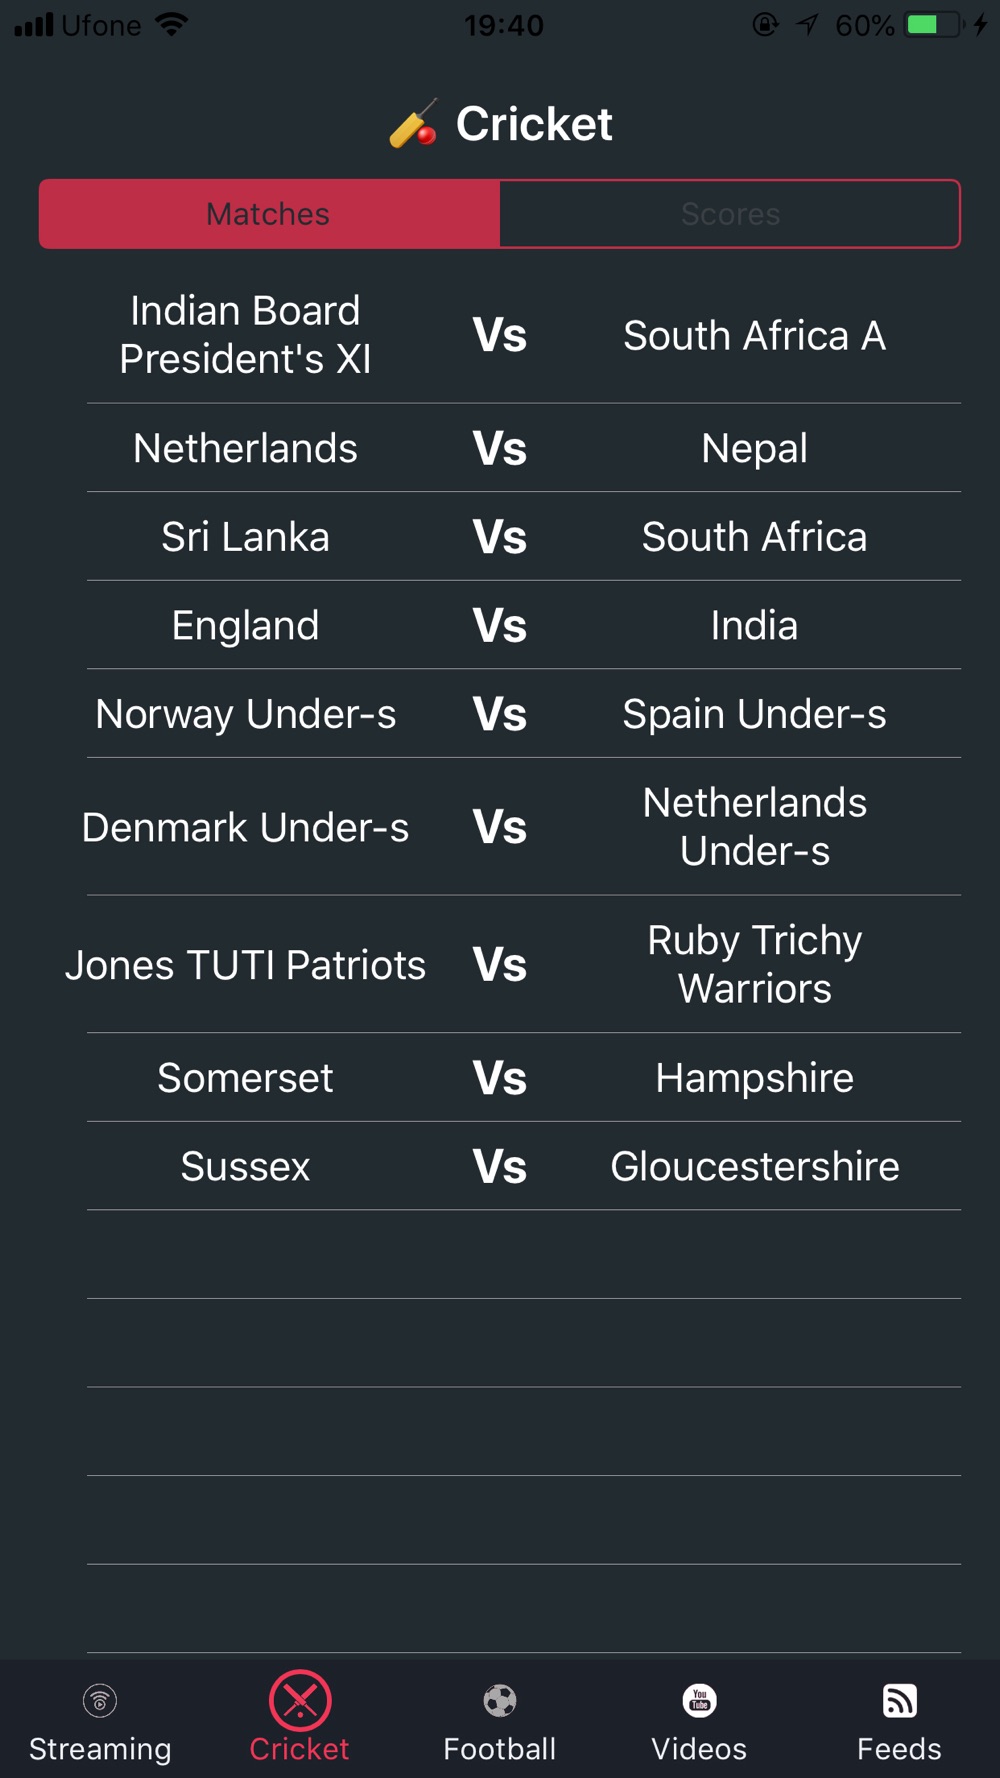Open the Feeds RSS icon
Screen dimensions: 1000x1778
[900, 1701]
